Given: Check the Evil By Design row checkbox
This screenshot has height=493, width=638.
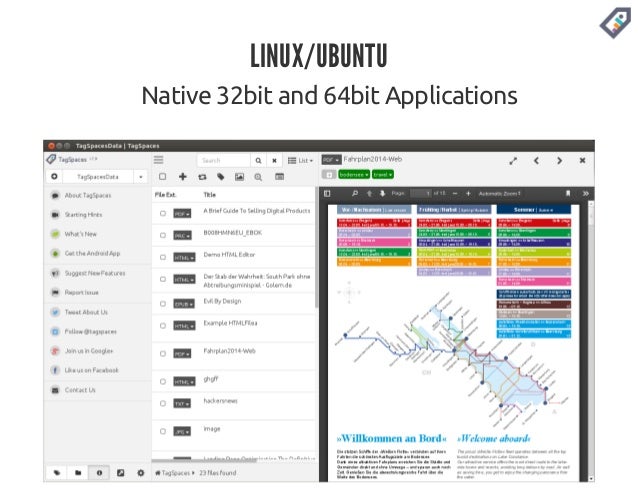Looking at the screenshot, I should (163, 303).
